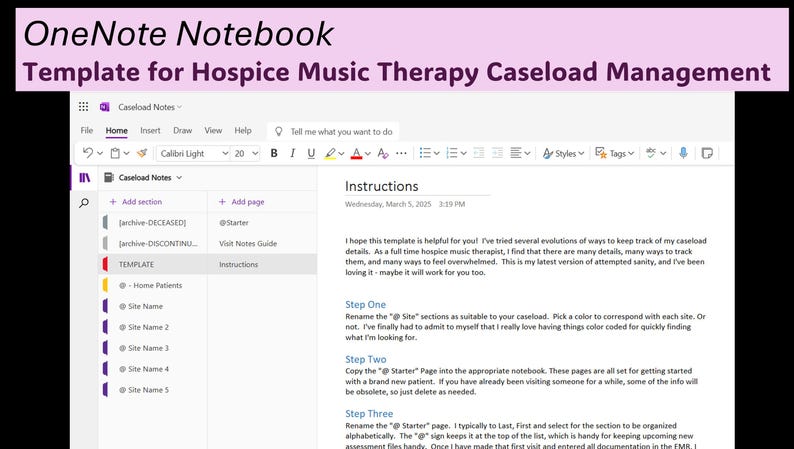This screenshot has height=449, width=794.
Task: Open the sticky notes feed icon
Action: click(x=707, y=153)
